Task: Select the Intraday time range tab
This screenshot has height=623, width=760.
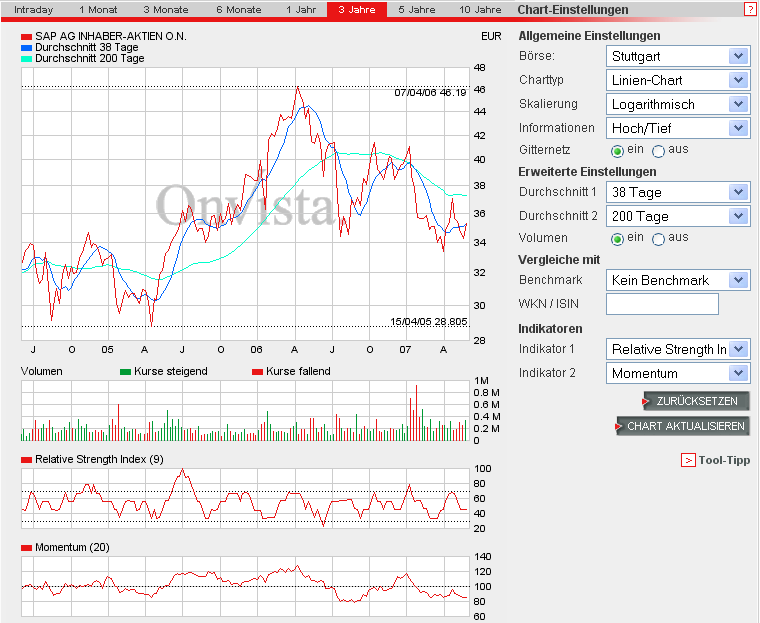Action: pos(34,9)
